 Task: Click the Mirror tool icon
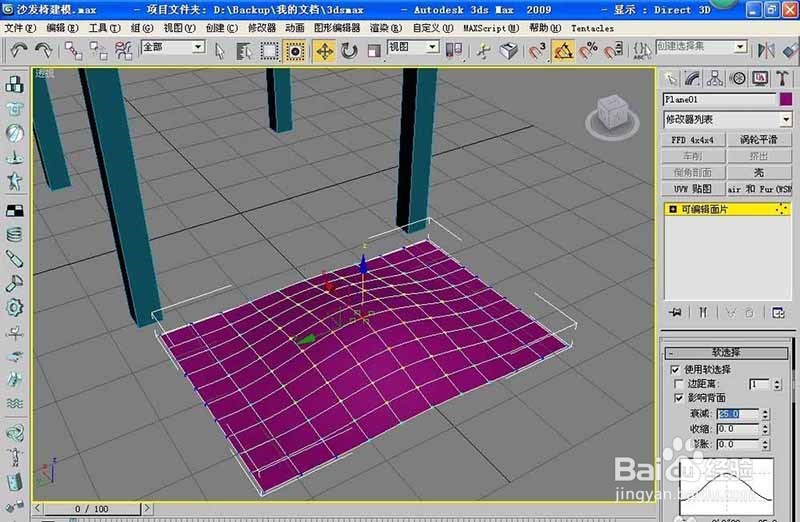point(766,50)
